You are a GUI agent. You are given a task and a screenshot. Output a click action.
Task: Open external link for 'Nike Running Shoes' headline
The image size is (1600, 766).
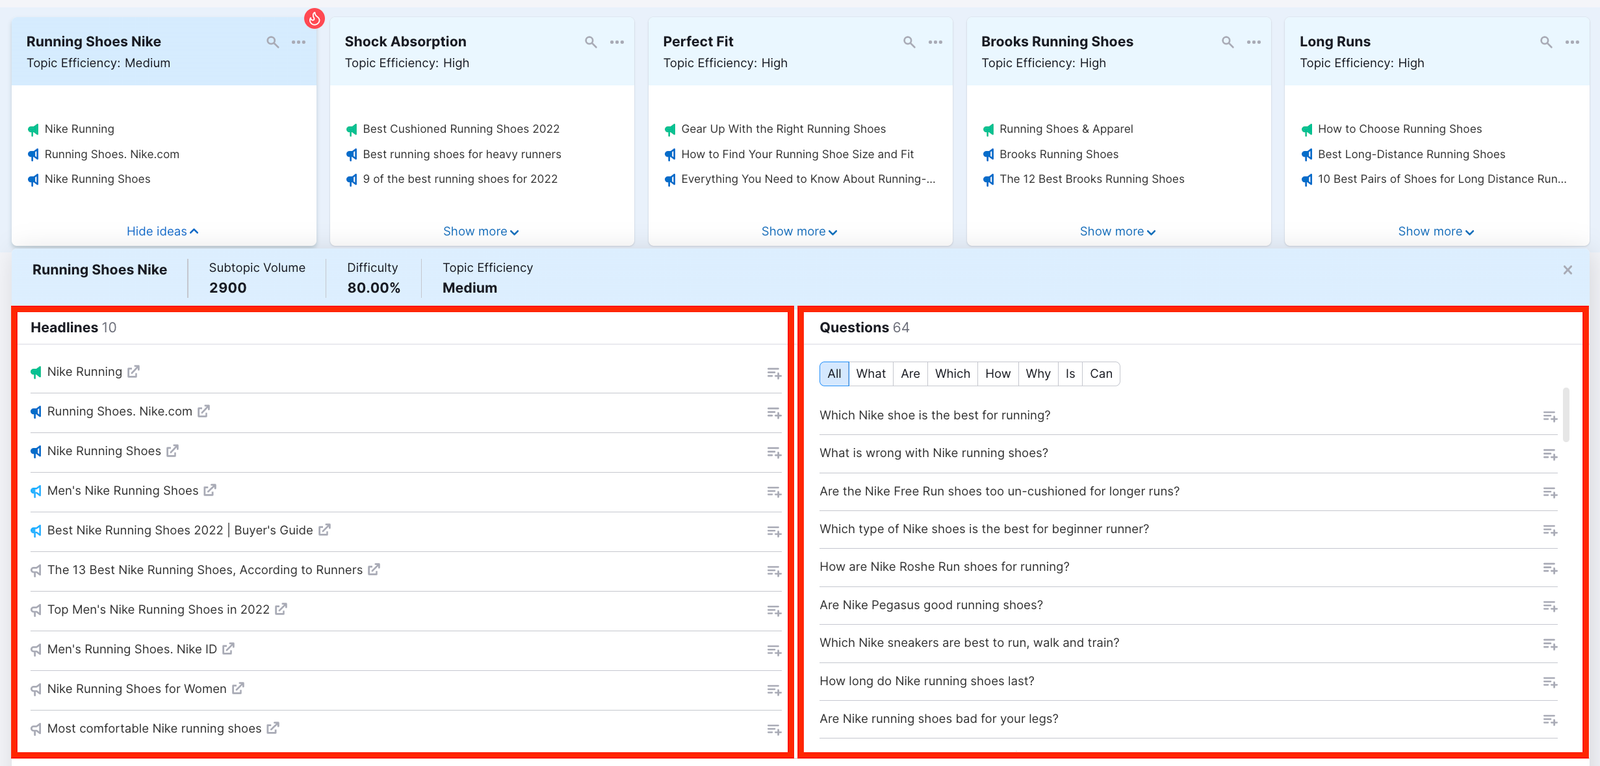tap(172, 451)
